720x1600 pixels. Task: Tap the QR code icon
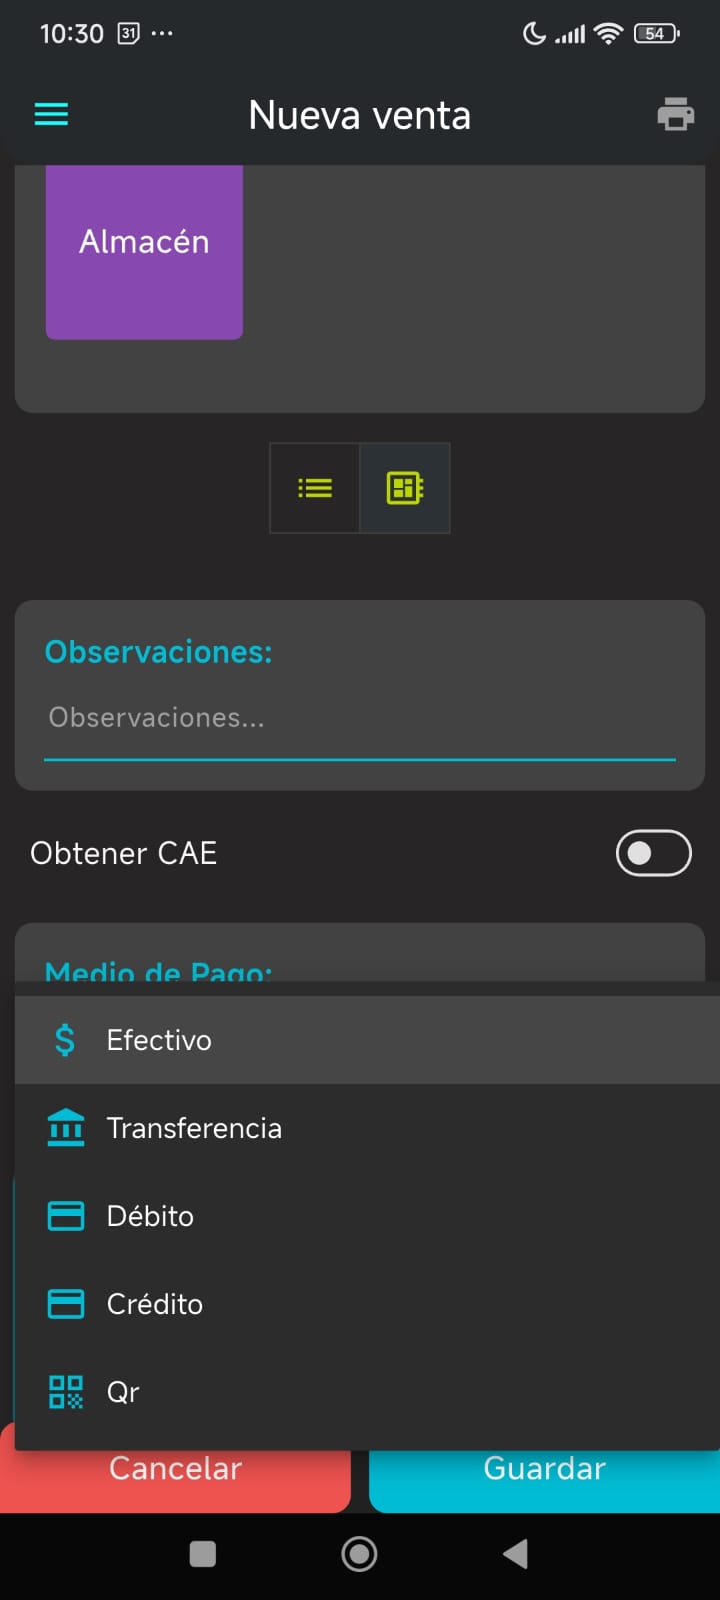coord(66,1392)
